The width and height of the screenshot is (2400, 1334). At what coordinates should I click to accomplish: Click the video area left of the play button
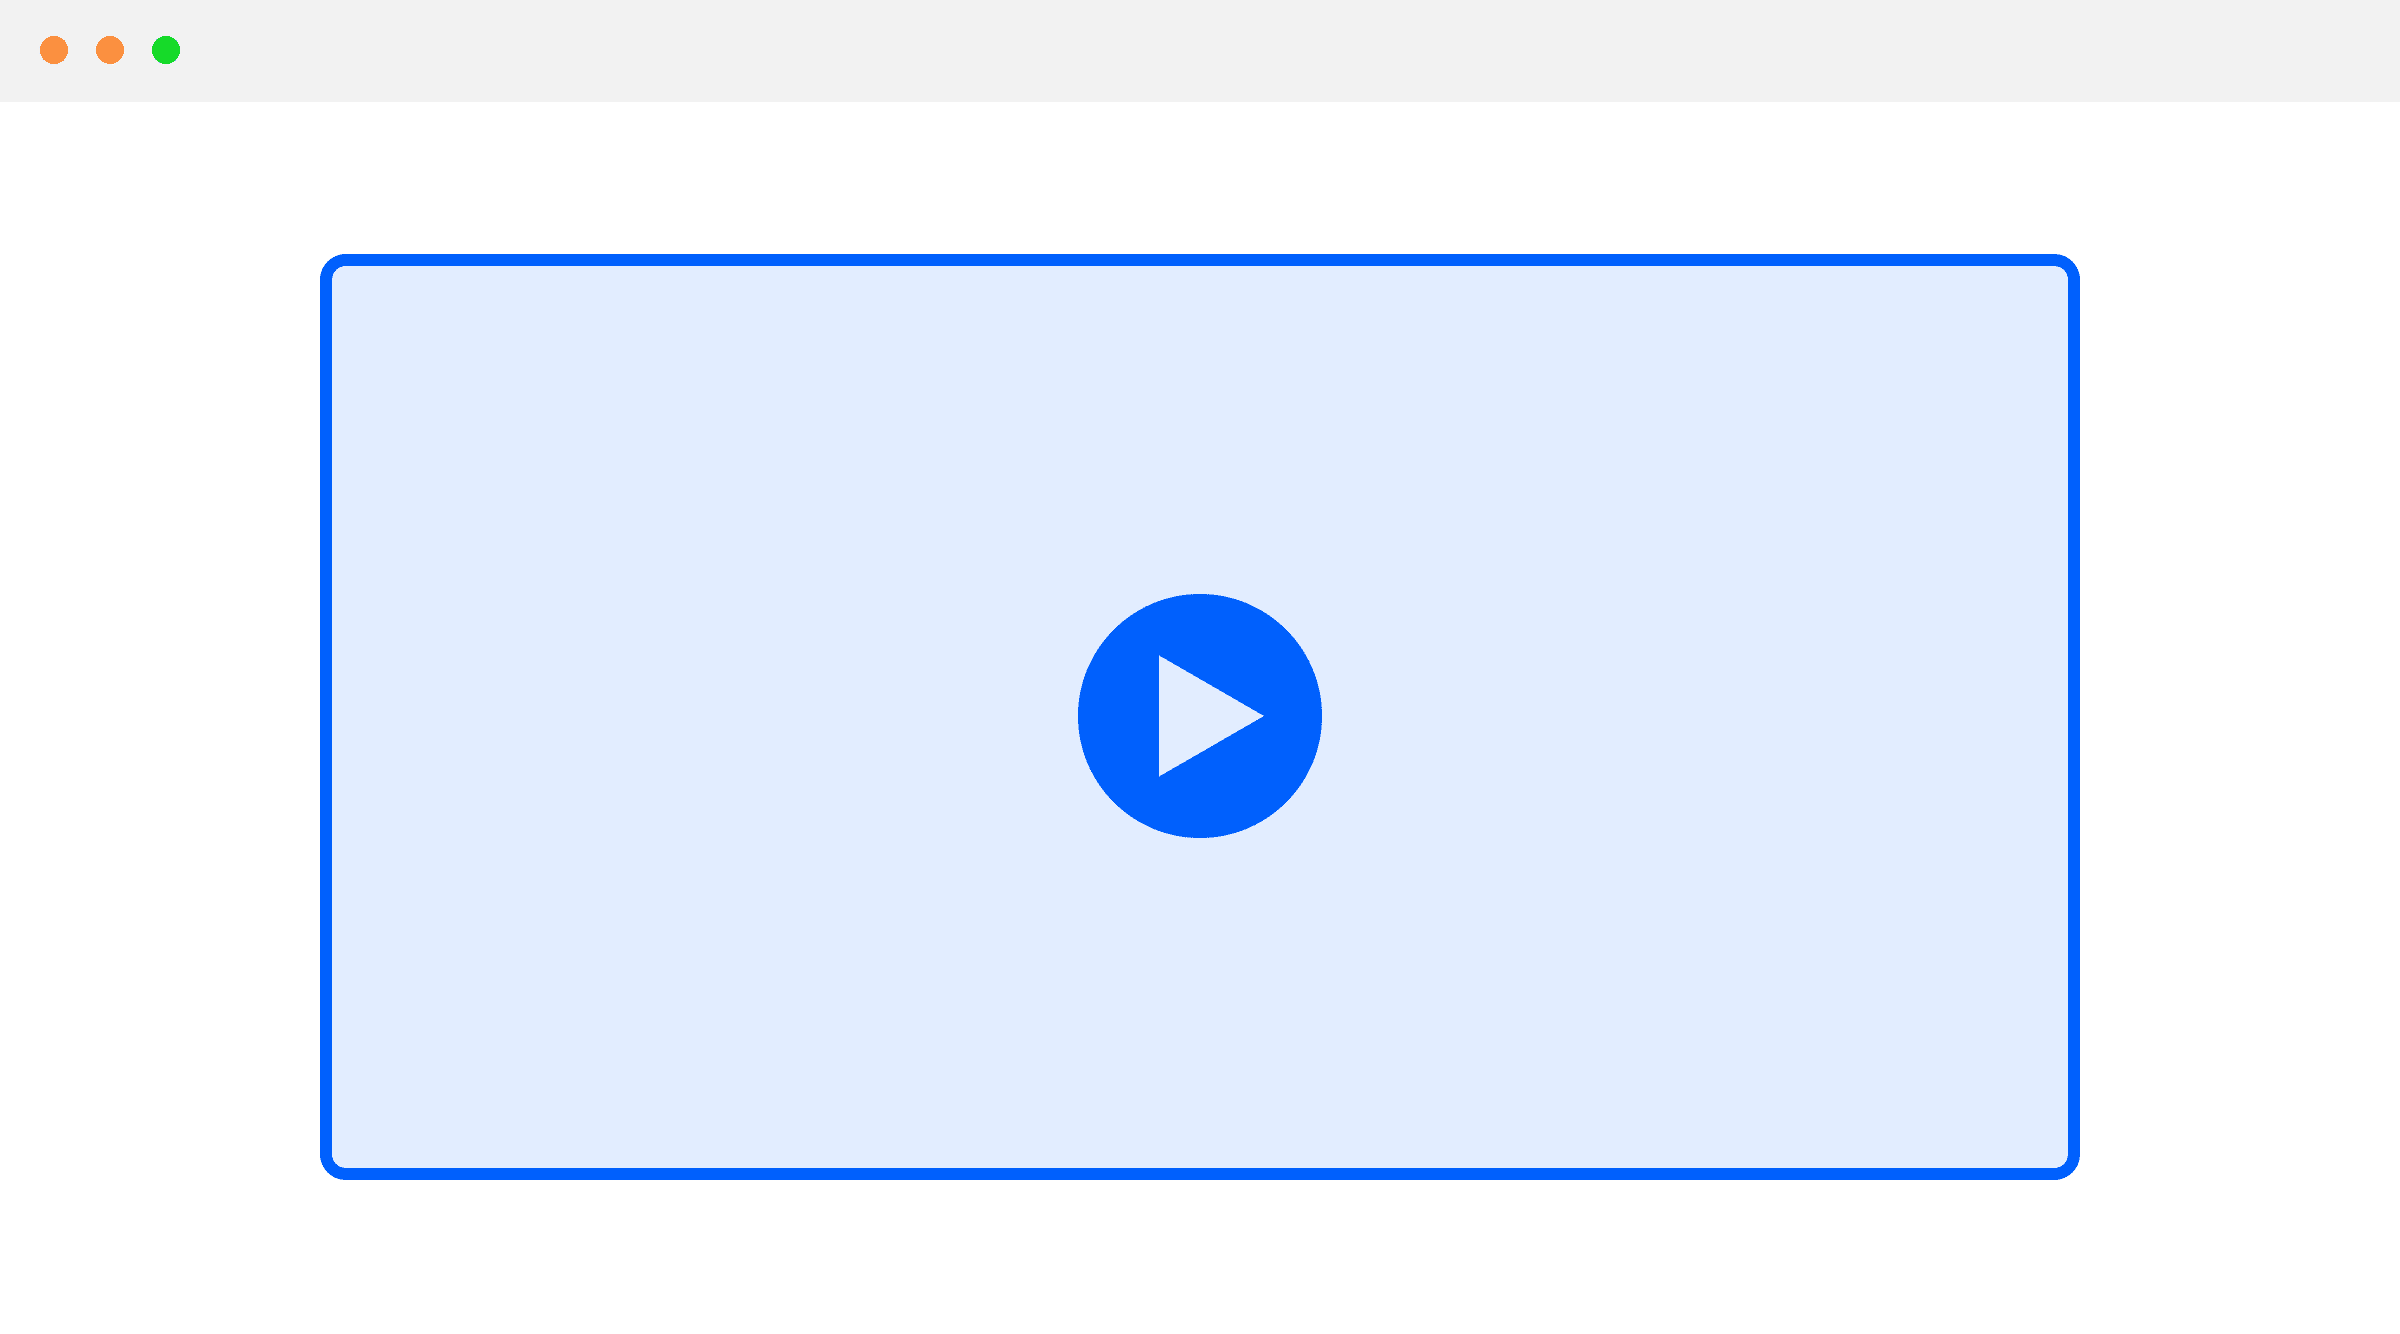click(705, 716)
